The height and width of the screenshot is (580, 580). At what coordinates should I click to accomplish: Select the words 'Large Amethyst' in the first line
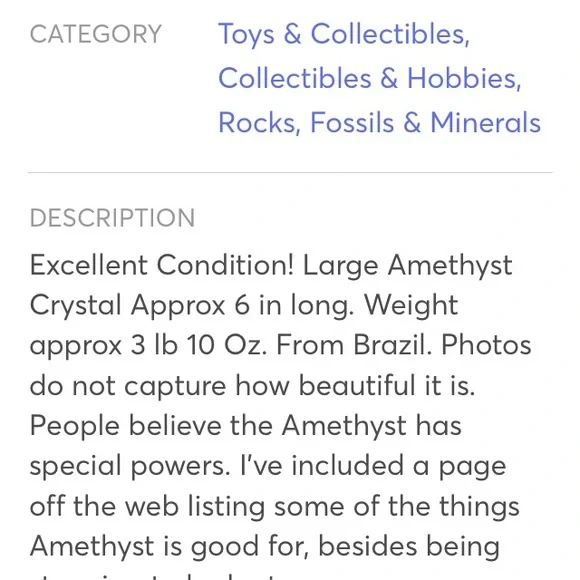pyautogui.click(x=408, y=266)
